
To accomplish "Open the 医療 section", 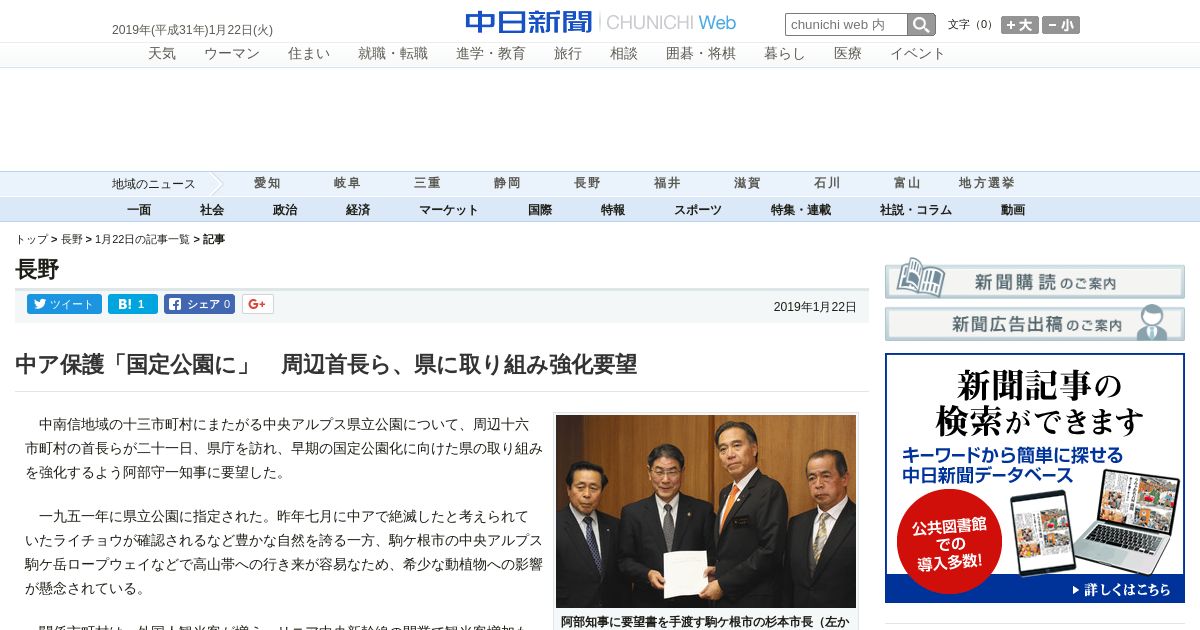I will point(848,54).
